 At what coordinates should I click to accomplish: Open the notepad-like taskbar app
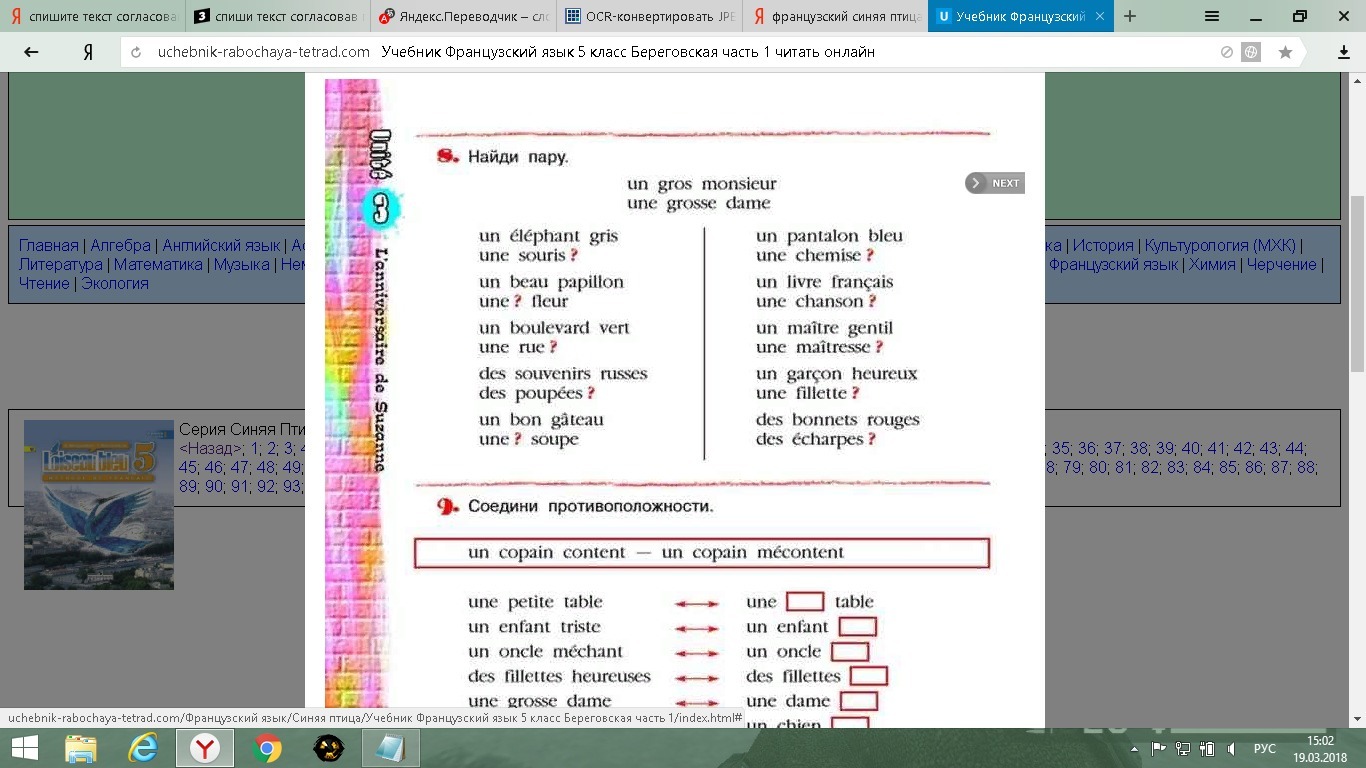click(x=391, y=748)
